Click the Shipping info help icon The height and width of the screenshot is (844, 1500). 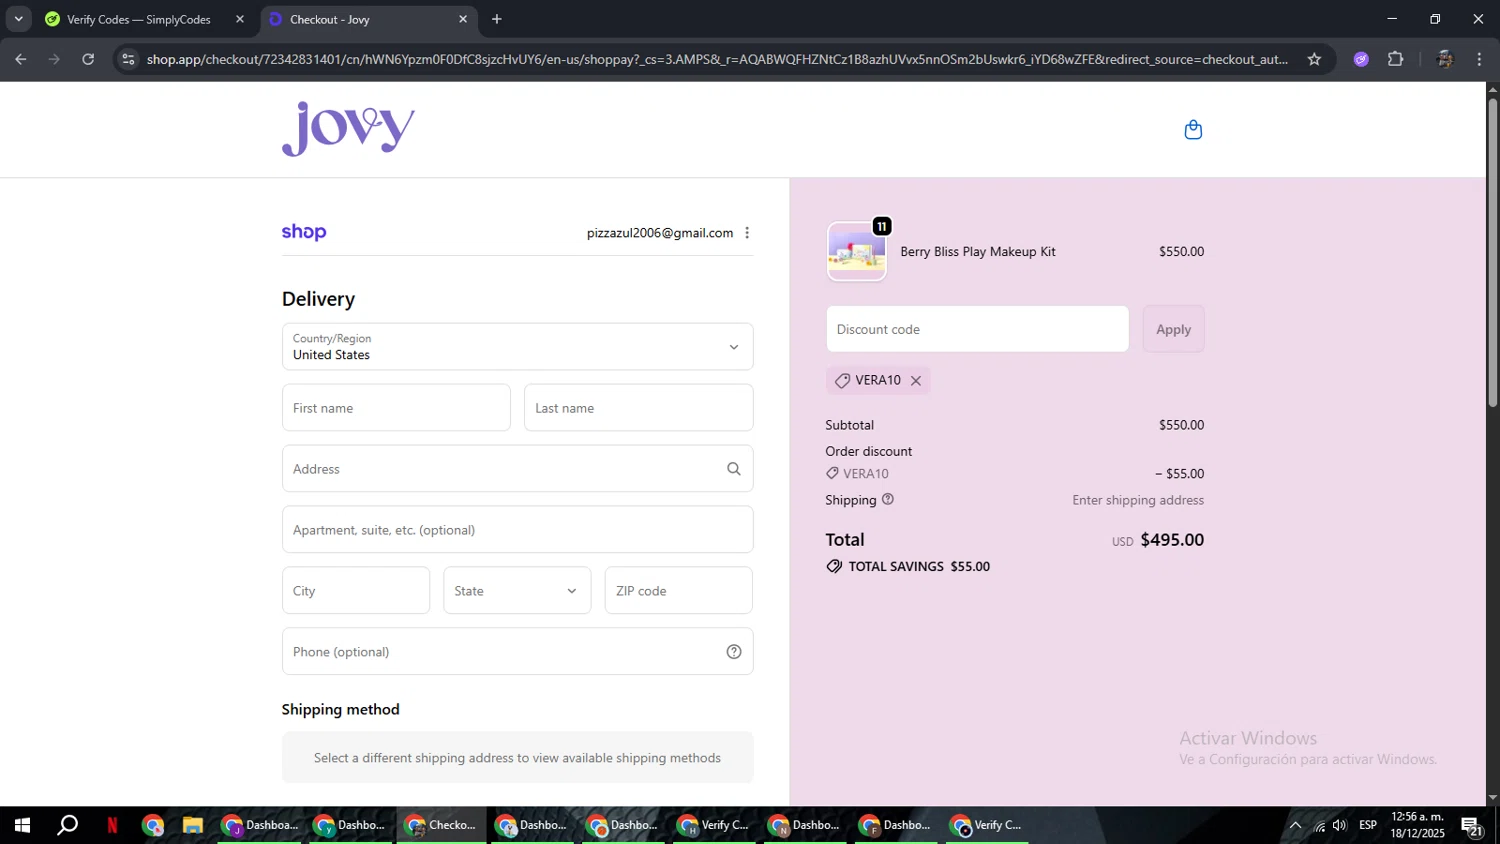[x=888, y=499]
